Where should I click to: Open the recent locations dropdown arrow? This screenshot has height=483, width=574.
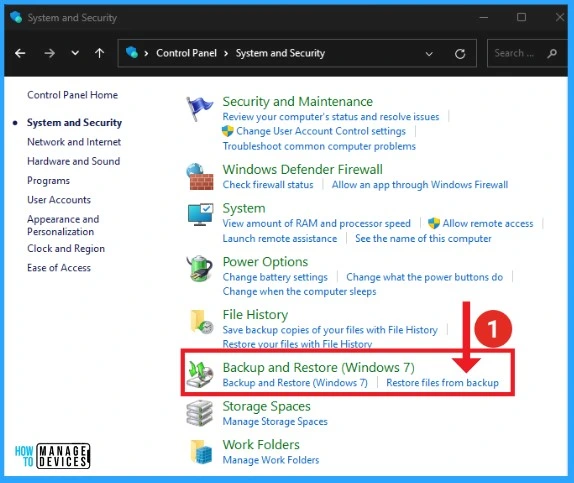(x=75, y=53)
